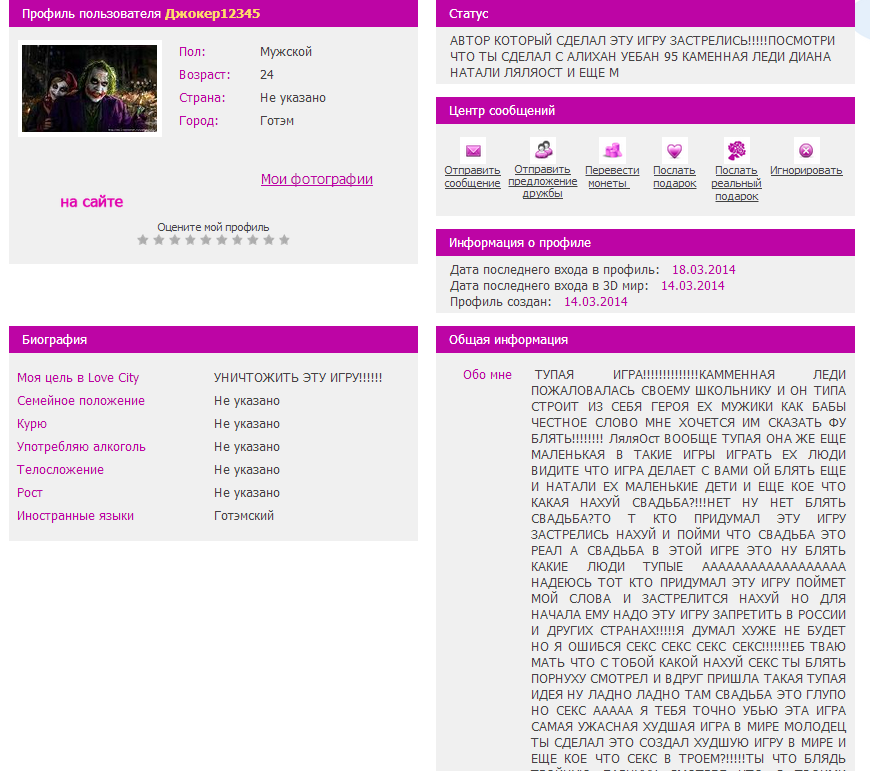This screenshot has width=870, height=771.
Task: Click the username 'Джокер12345' in header
Action: (x=213, y=13)
